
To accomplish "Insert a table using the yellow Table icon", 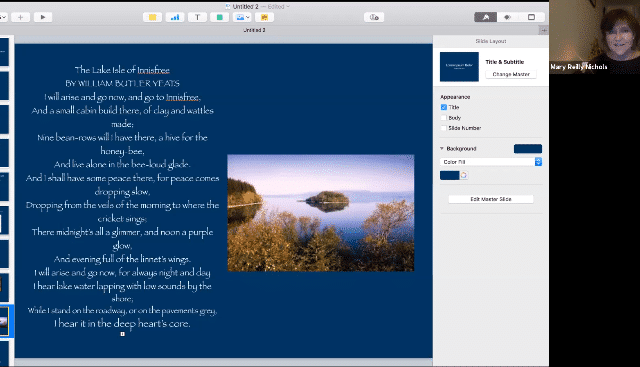I will pyautogui.click(x=152, y=17).
